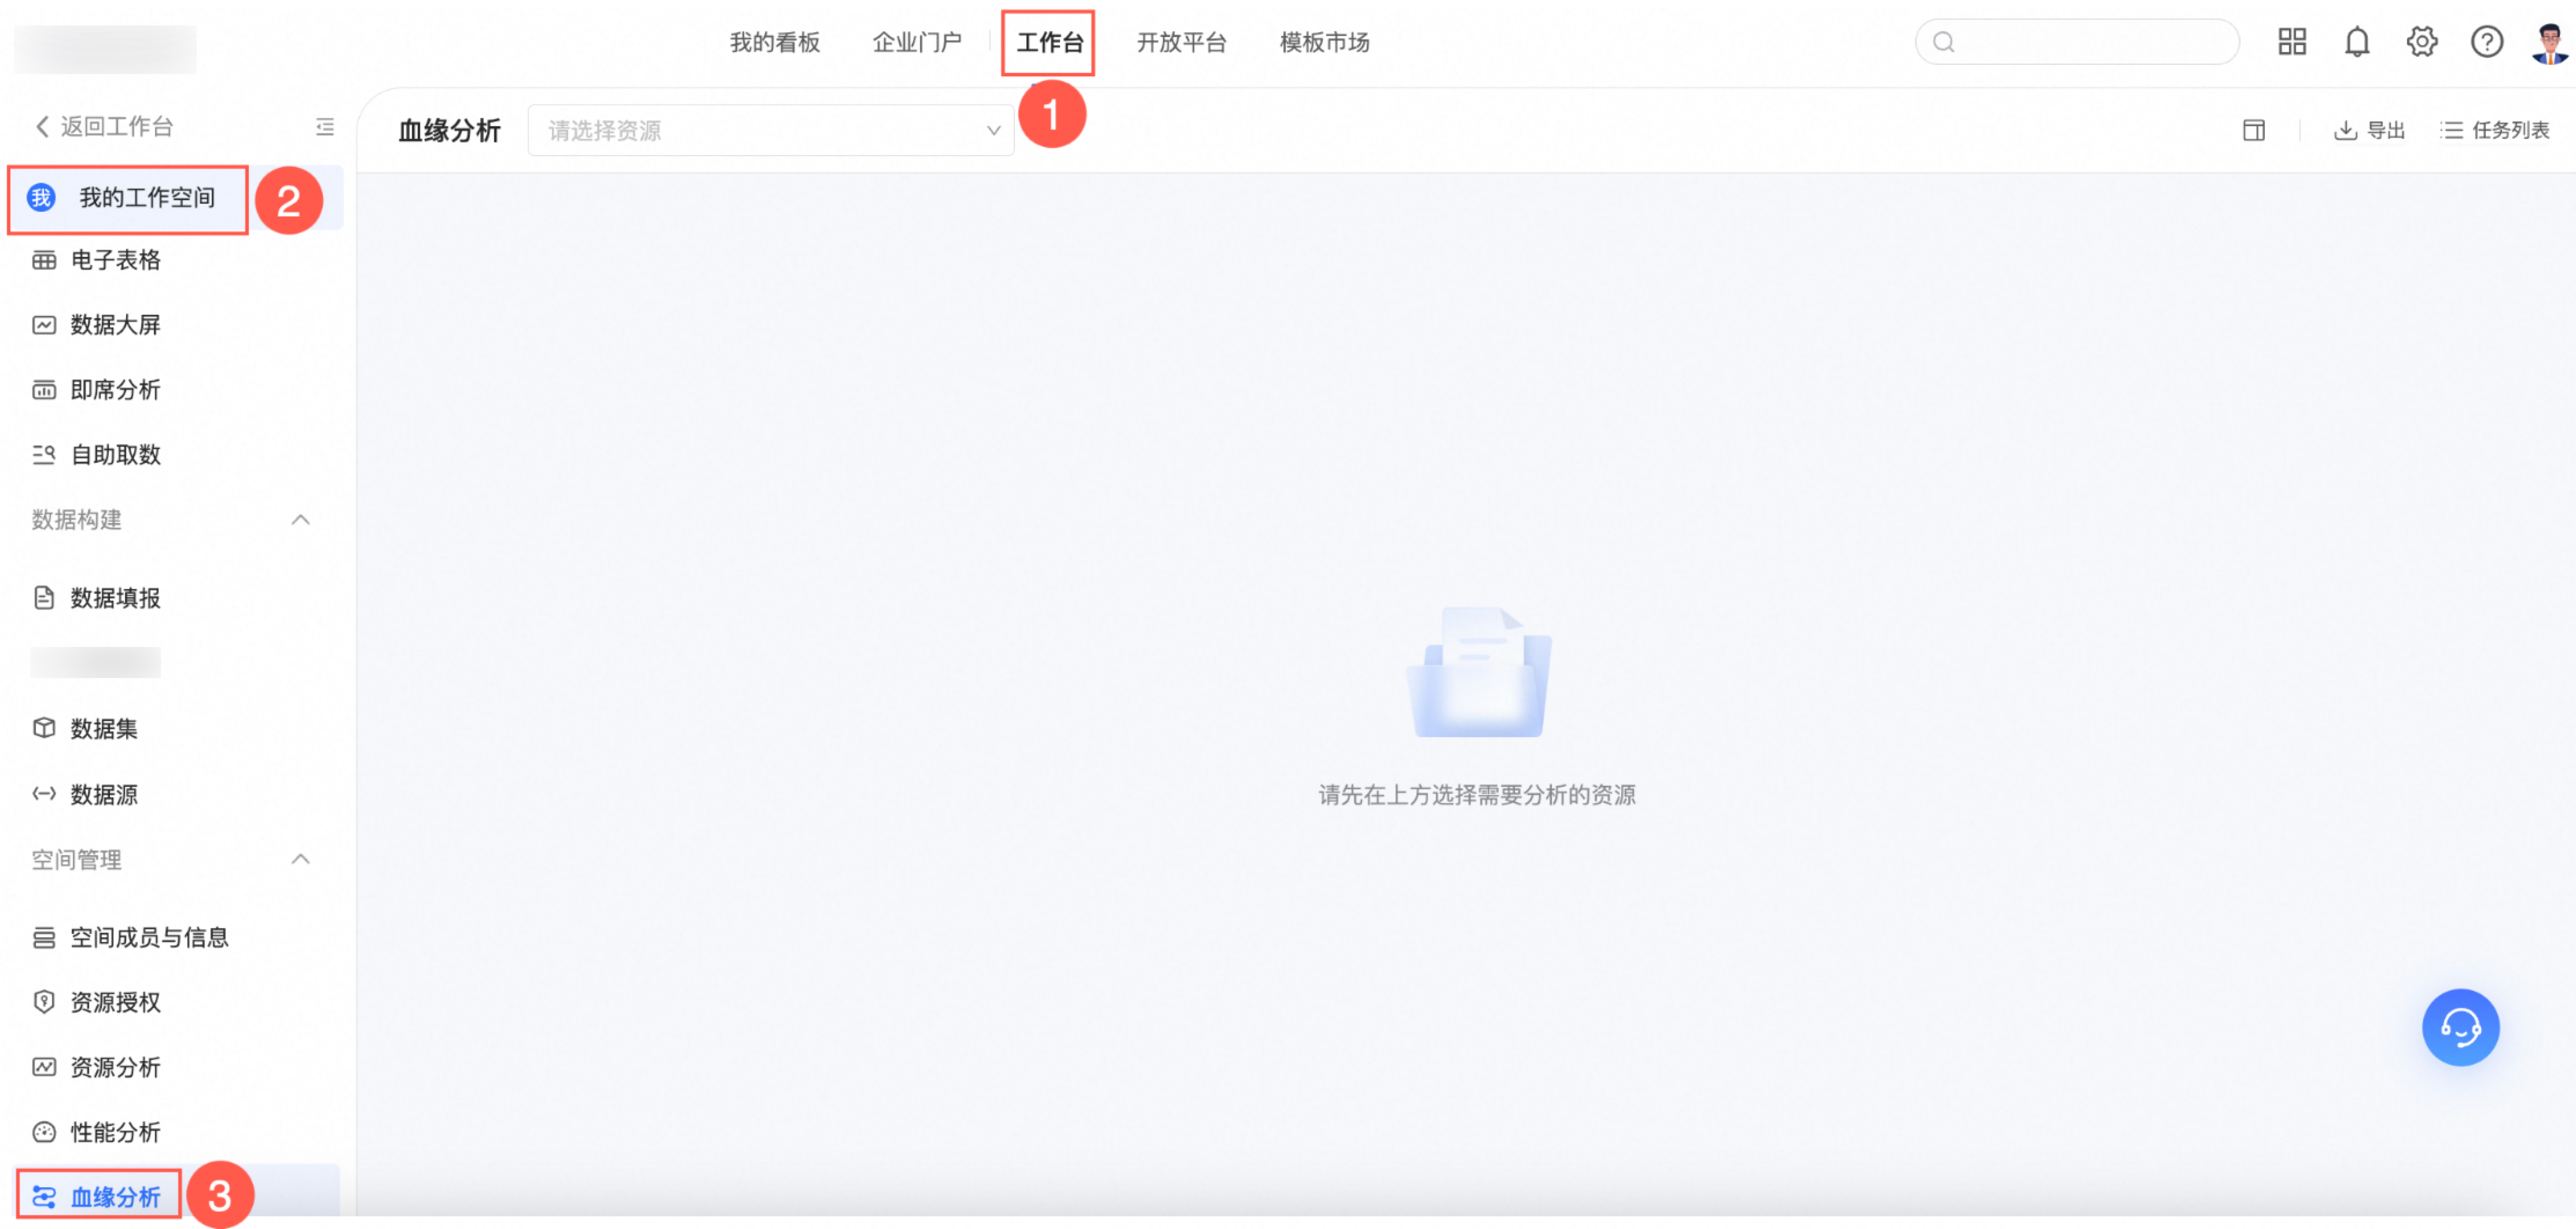Image resolution: width=2576 pixels, height=1229 pixels.
Task: Switch to the 模板市场 tab
Action: pyautogui.click(x=1324, y=42)
